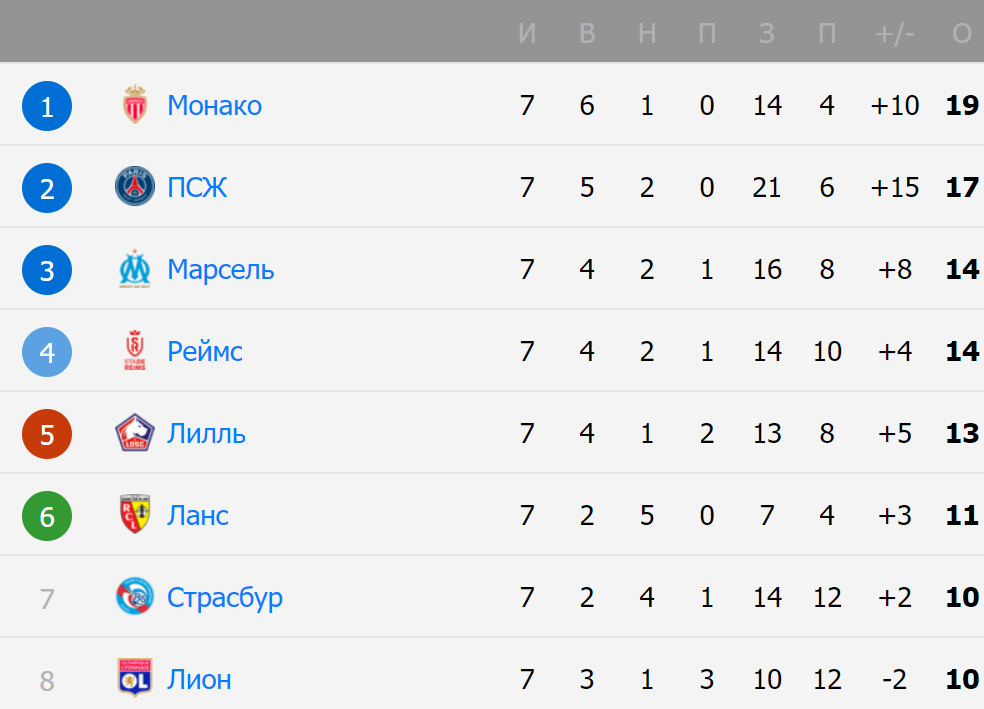This screenshot has width=984, height=709.
Task: Select the Lille LOSC logo
Action: pos(135,433)
